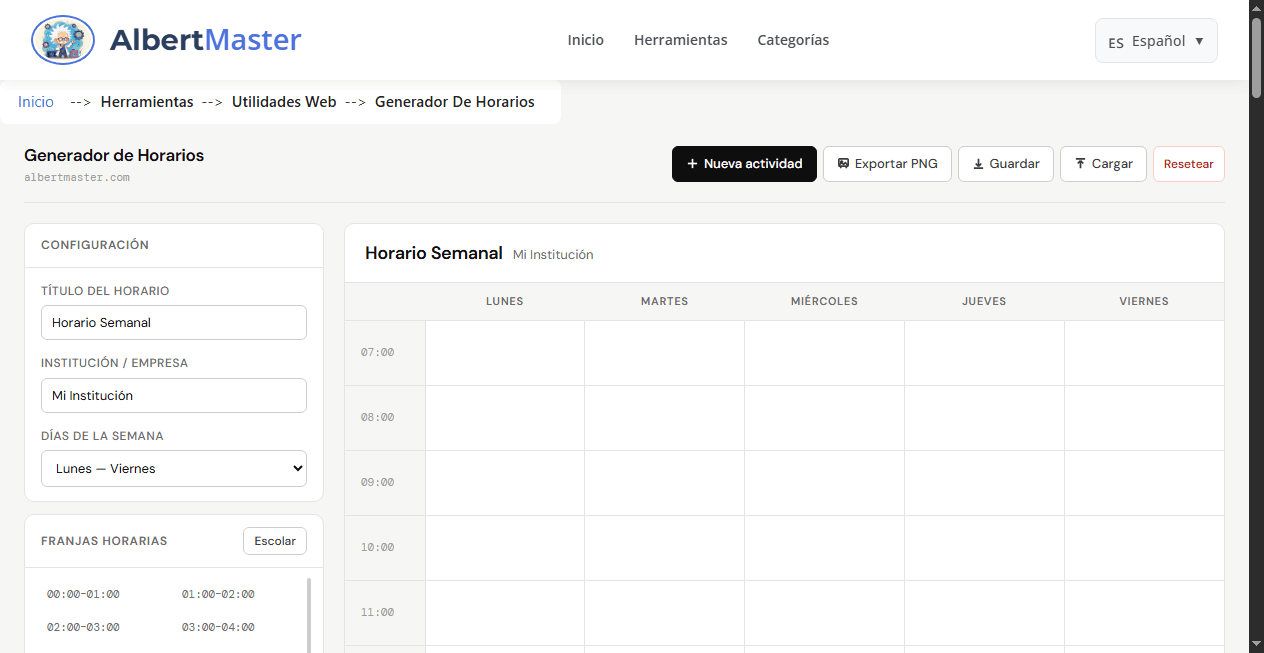The image size is (1264, 653).
Task: Open the Utilidades Web breadcrumb link
Action: click(x=284, y=101)
